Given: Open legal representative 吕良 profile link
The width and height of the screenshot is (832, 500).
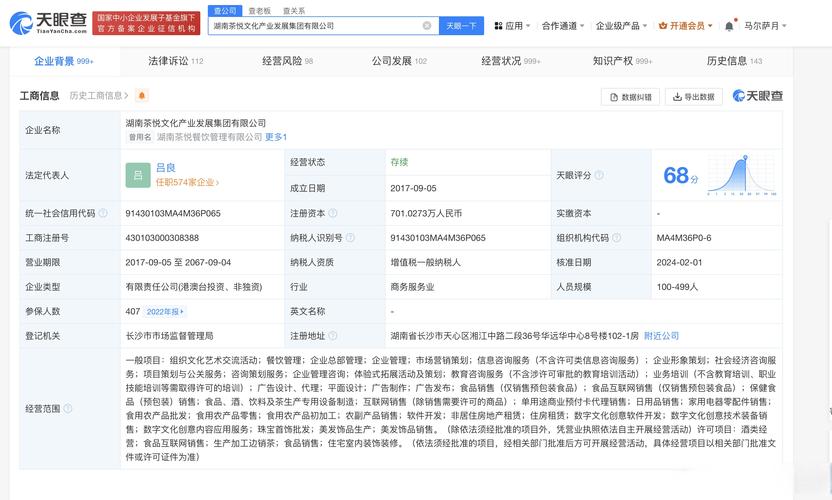Looking at the screenshot, I should [x=166, y=168].
